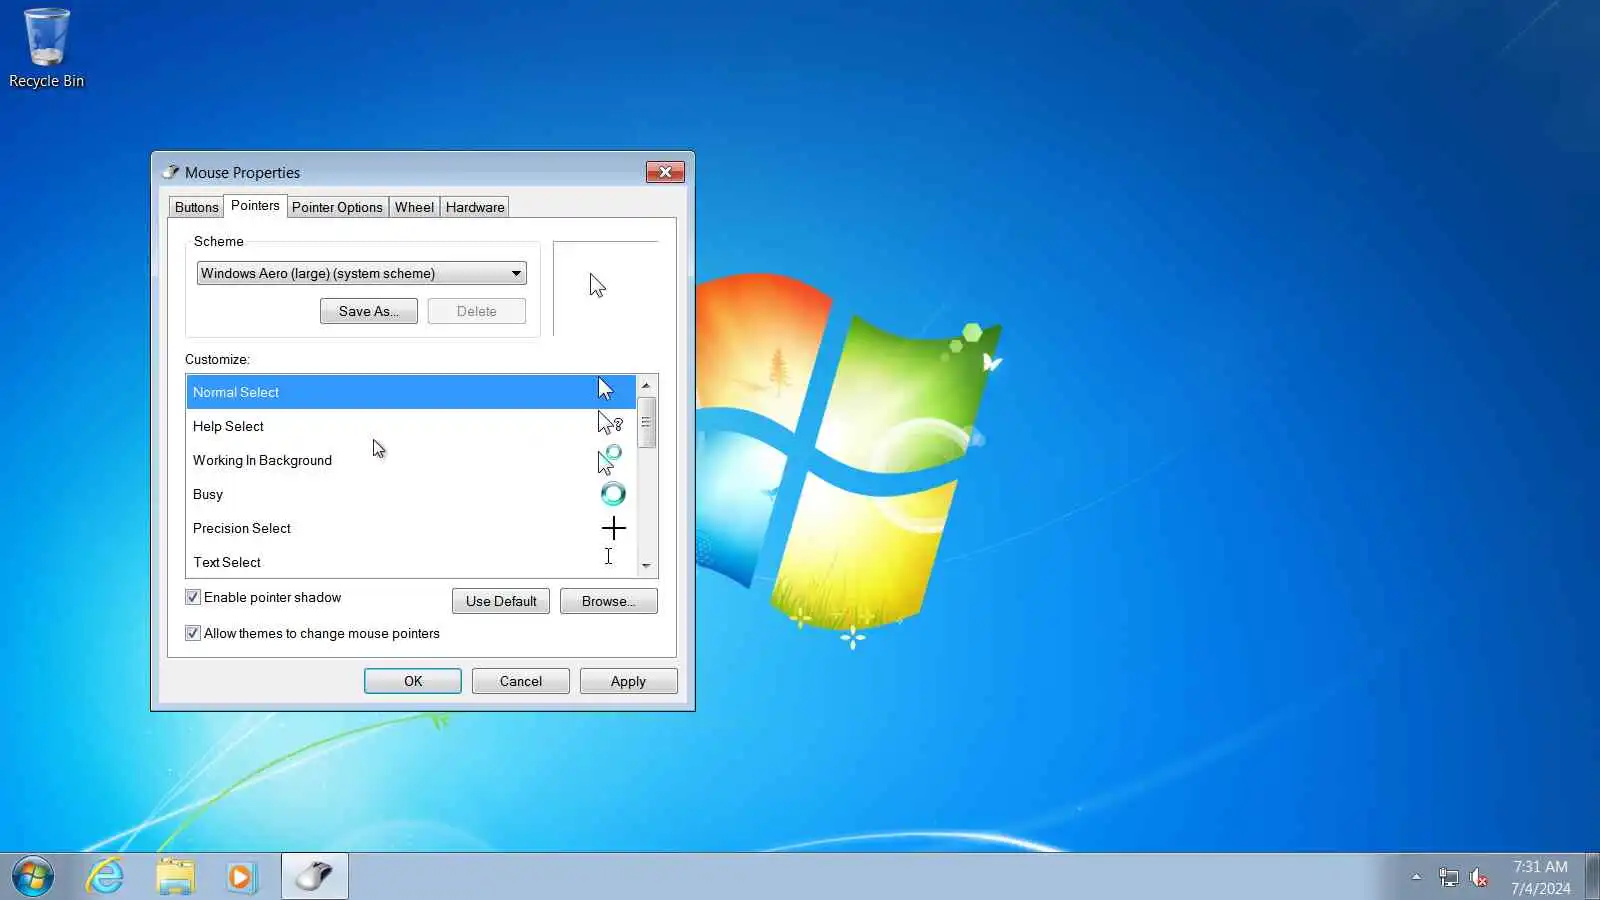Click the Customize list scroll up arrow
1600x900 pixels.
[x=646, y=385]
